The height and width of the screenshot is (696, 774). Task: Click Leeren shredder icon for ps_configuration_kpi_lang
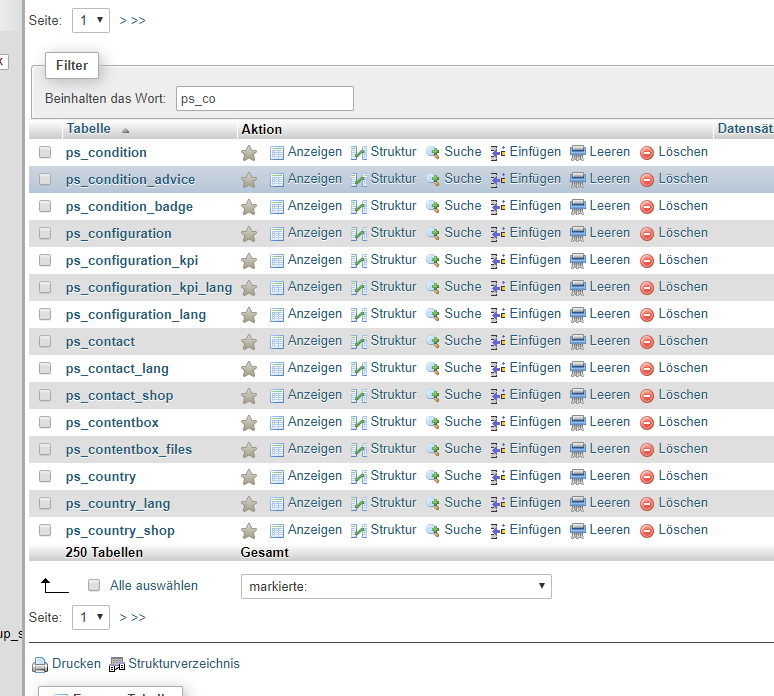578,288
